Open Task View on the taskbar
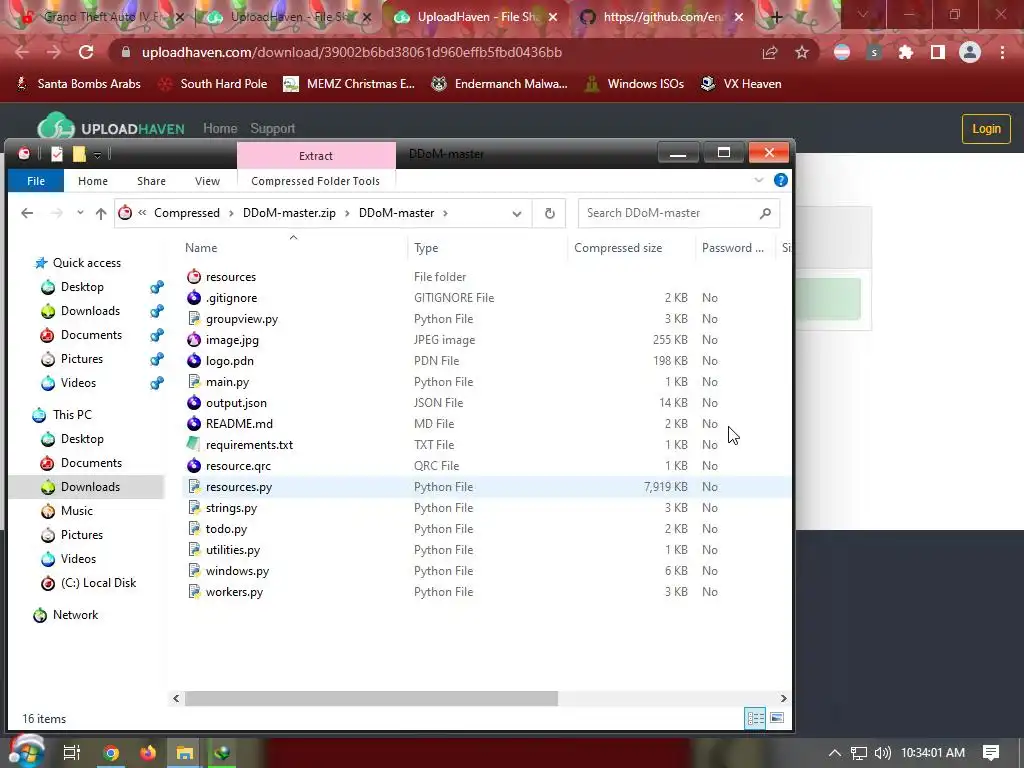 [71, 752]
